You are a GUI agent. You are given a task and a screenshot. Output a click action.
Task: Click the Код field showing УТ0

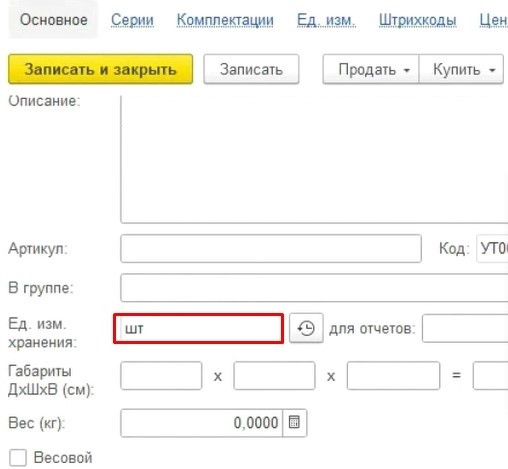(x=492, y=248)
